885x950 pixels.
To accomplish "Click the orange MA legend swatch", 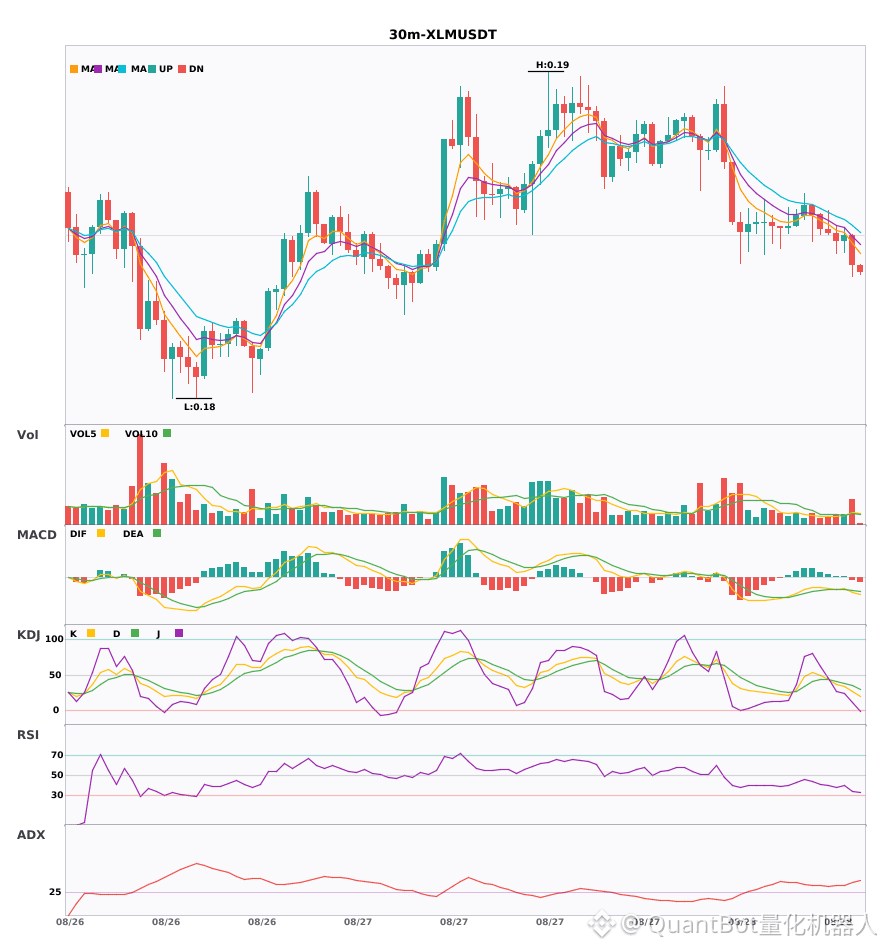I will 74,69.
